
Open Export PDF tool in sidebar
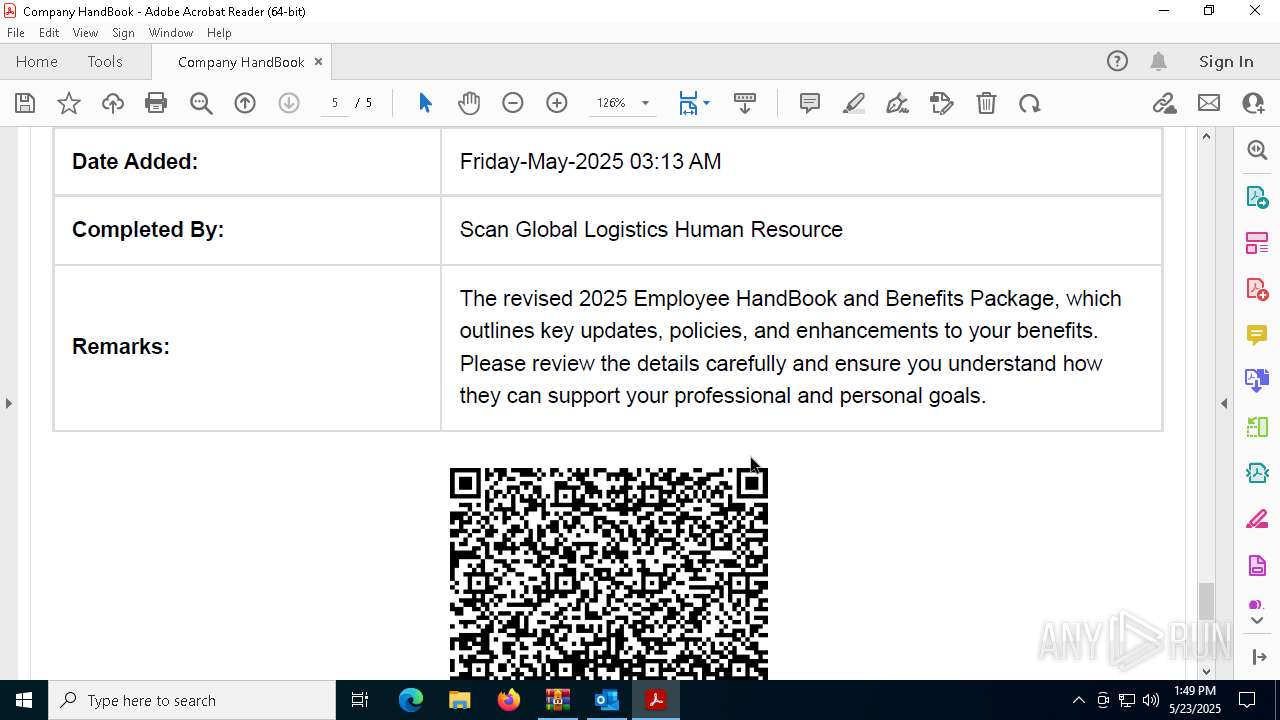click(1257, 196)
